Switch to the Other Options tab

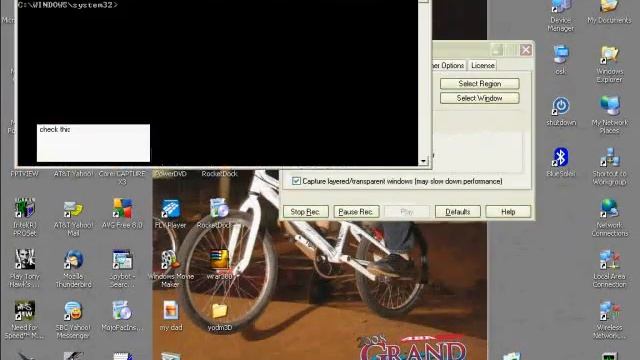[x=448, y=65]
